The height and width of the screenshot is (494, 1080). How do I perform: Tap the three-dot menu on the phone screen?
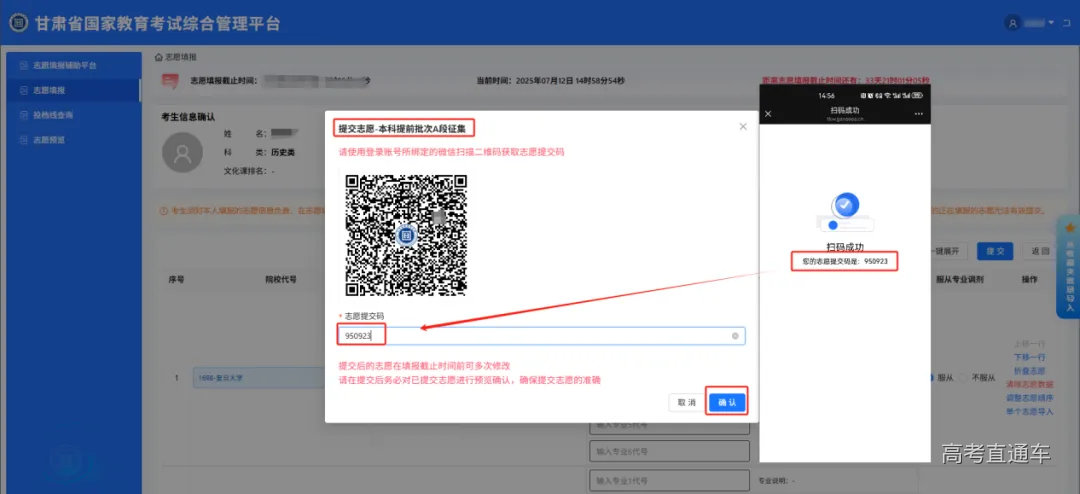tap(916, 114)
